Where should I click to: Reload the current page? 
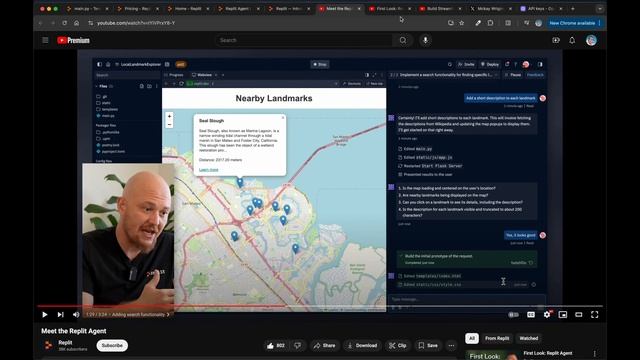[64, 23]
